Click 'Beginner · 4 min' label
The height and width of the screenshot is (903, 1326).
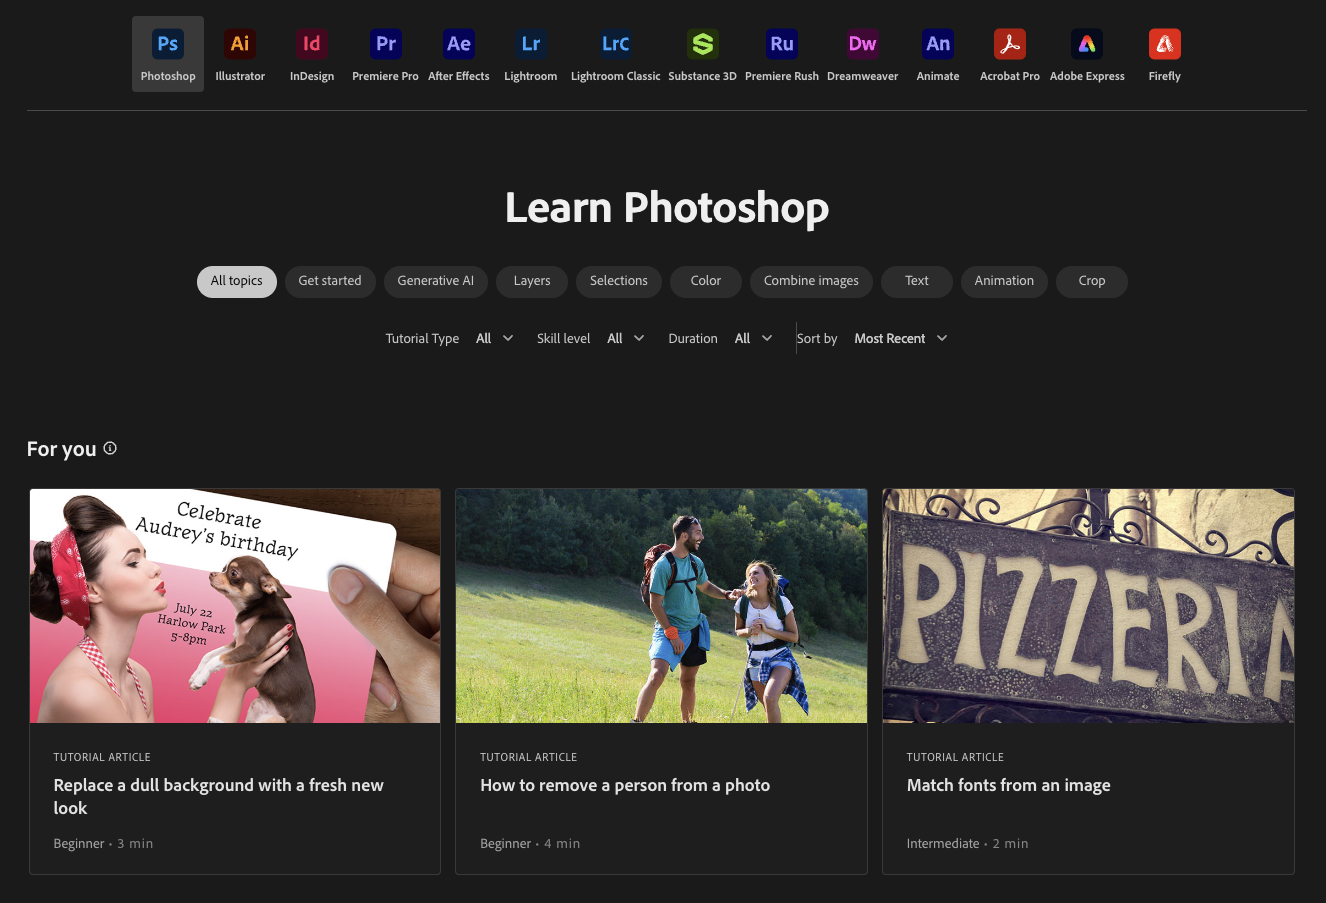[530, 844]
